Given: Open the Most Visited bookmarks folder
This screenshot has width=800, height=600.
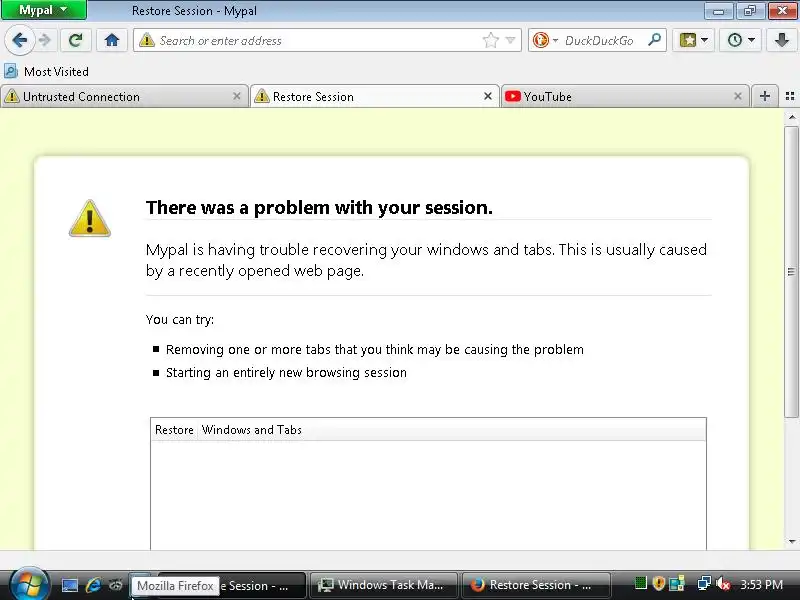Looking at the screenshot, I should 47,71.
